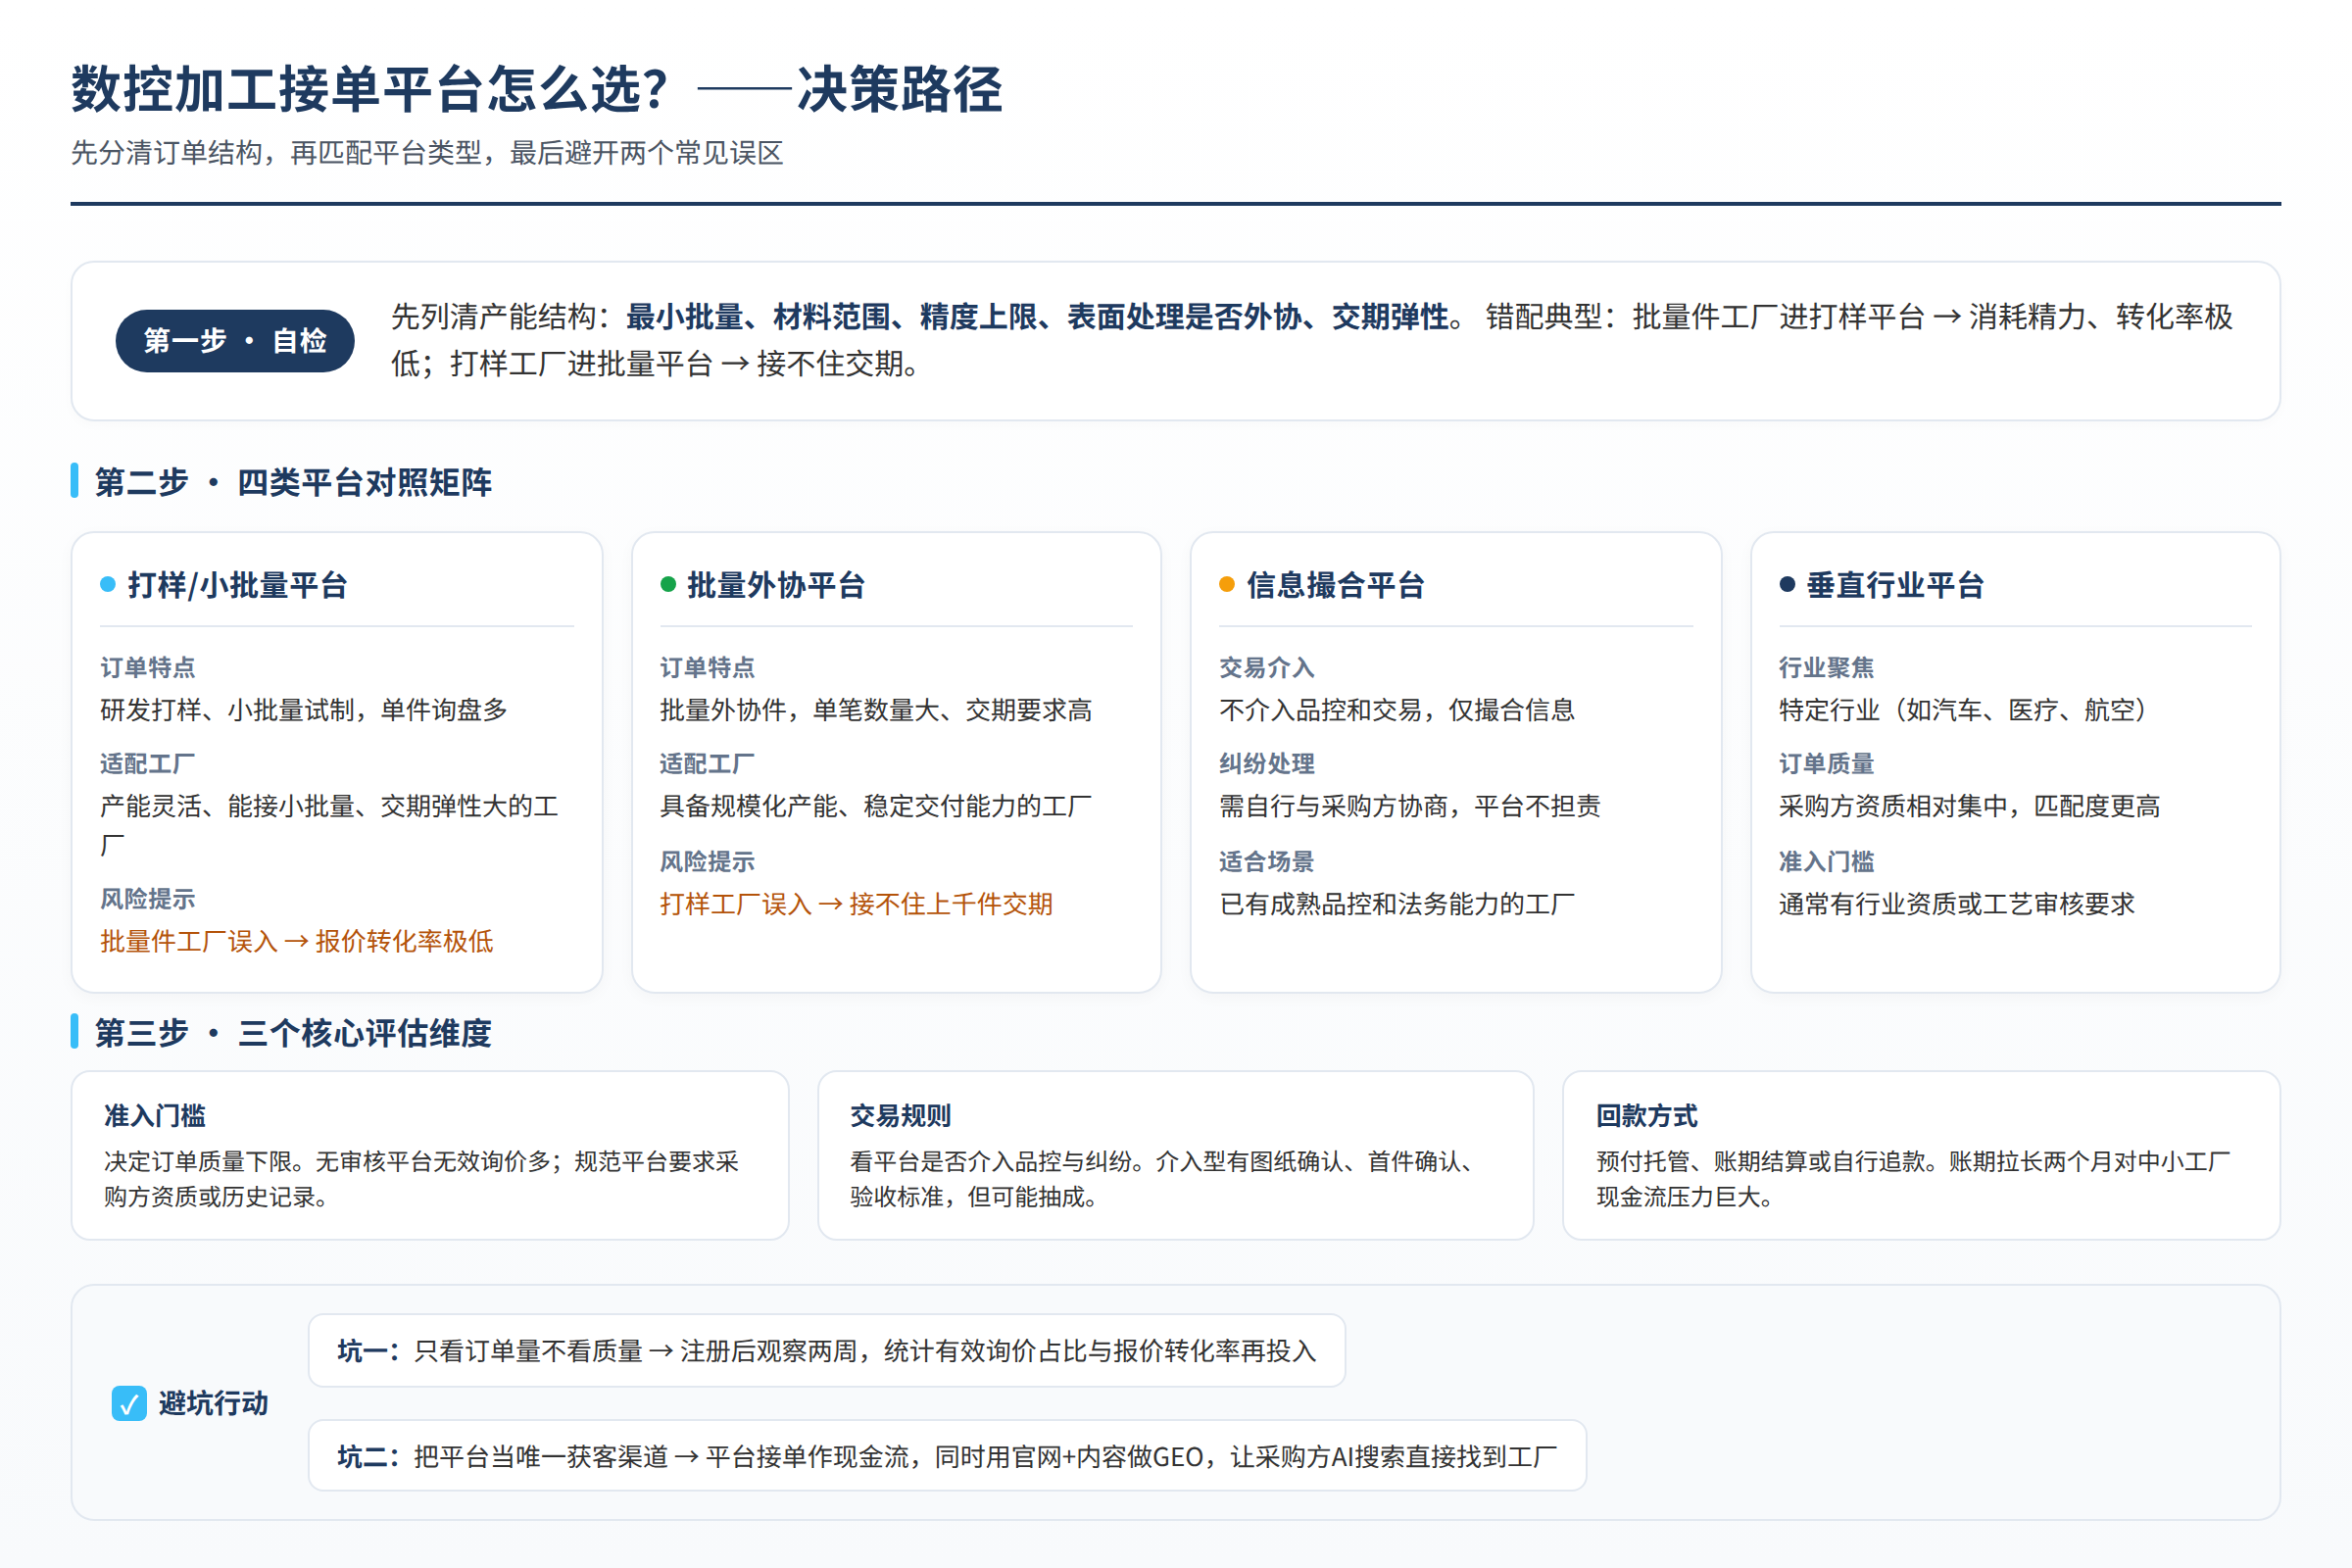Screen dimensions: 2352x1568
Task: Click text 通常有行业资质或工艺审核要求
Action: [x=1957, y=904]
